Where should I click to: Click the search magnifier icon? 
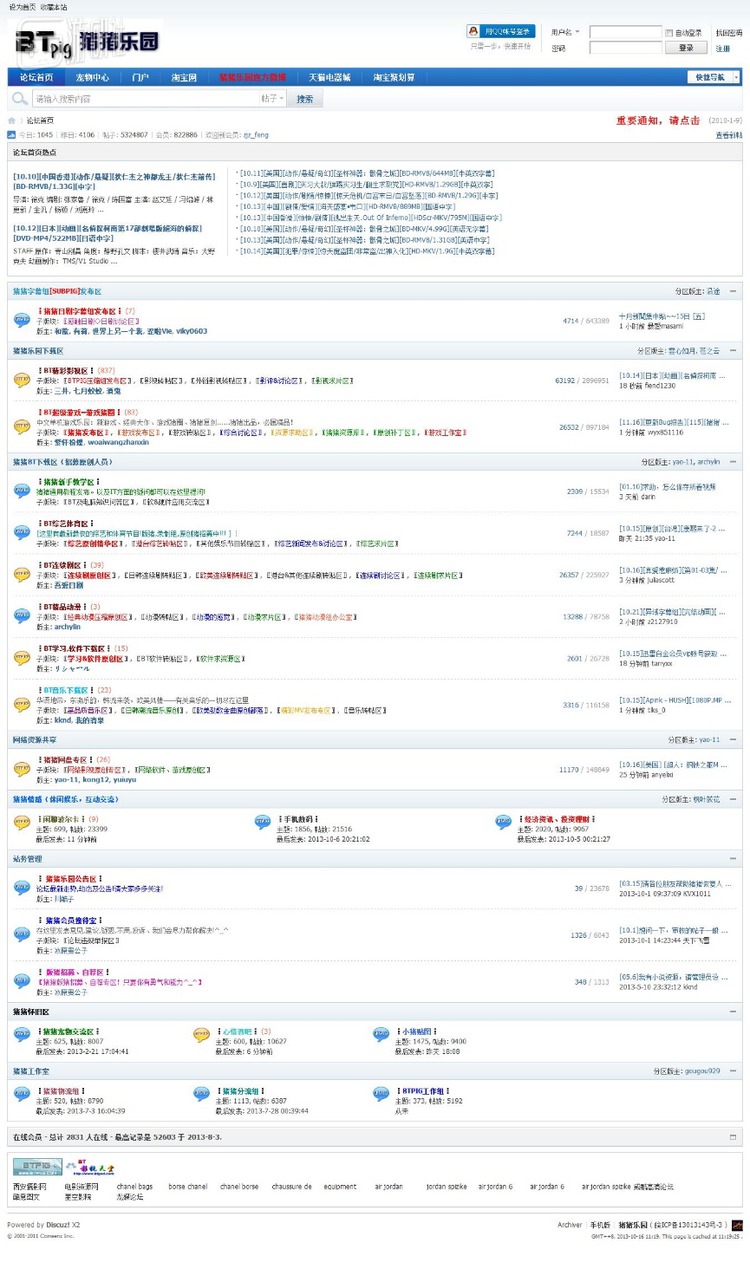coord(20,99)
